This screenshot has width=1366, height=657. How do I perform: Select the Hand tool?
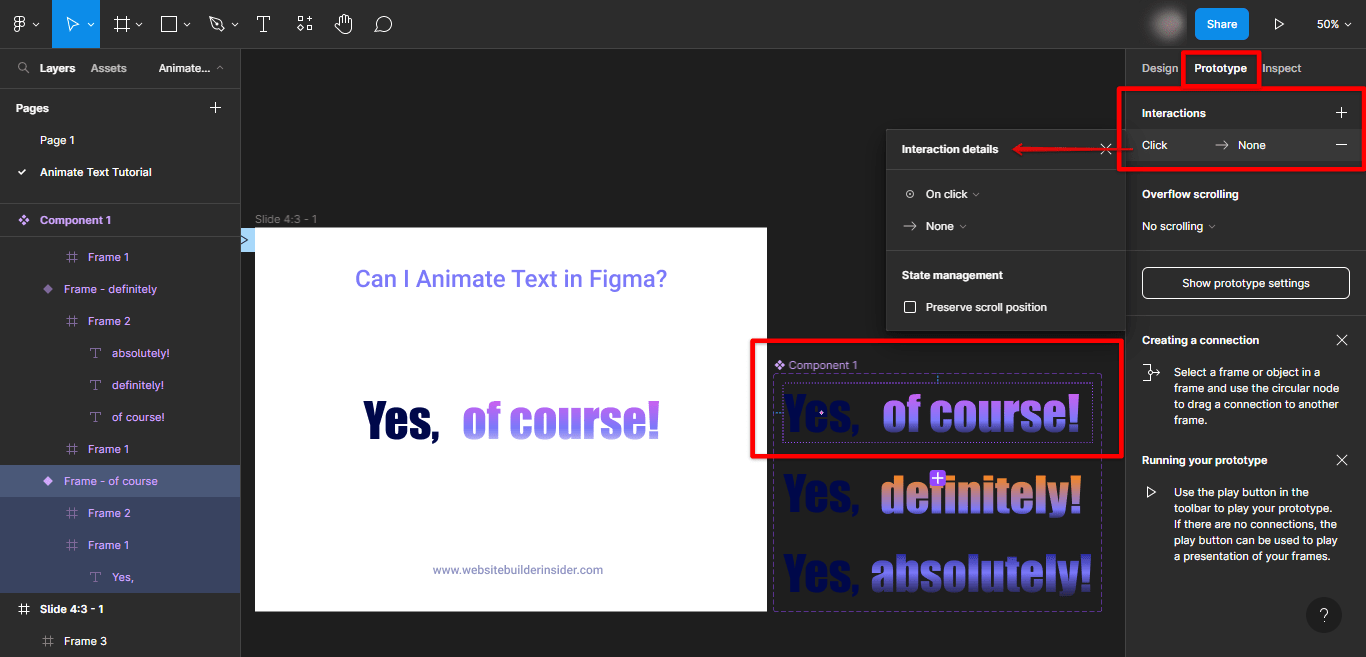(343, 23)
